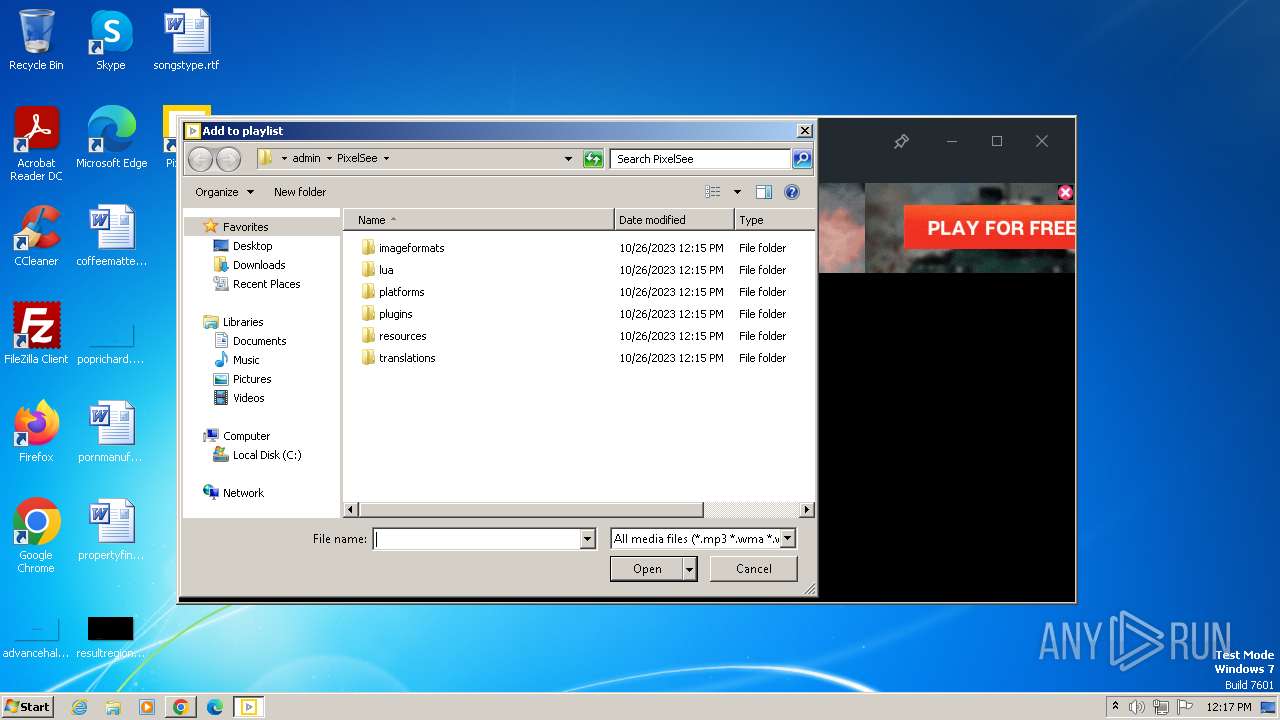
Task: Select Favorites in navigation pane
Action: [245, 227]
